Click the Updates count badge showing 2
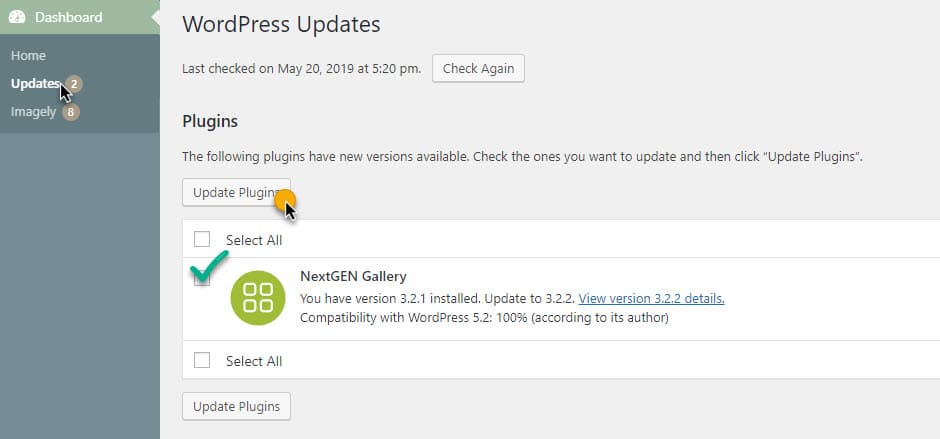This screenshot has height=439, width=940. click(74, 84)
